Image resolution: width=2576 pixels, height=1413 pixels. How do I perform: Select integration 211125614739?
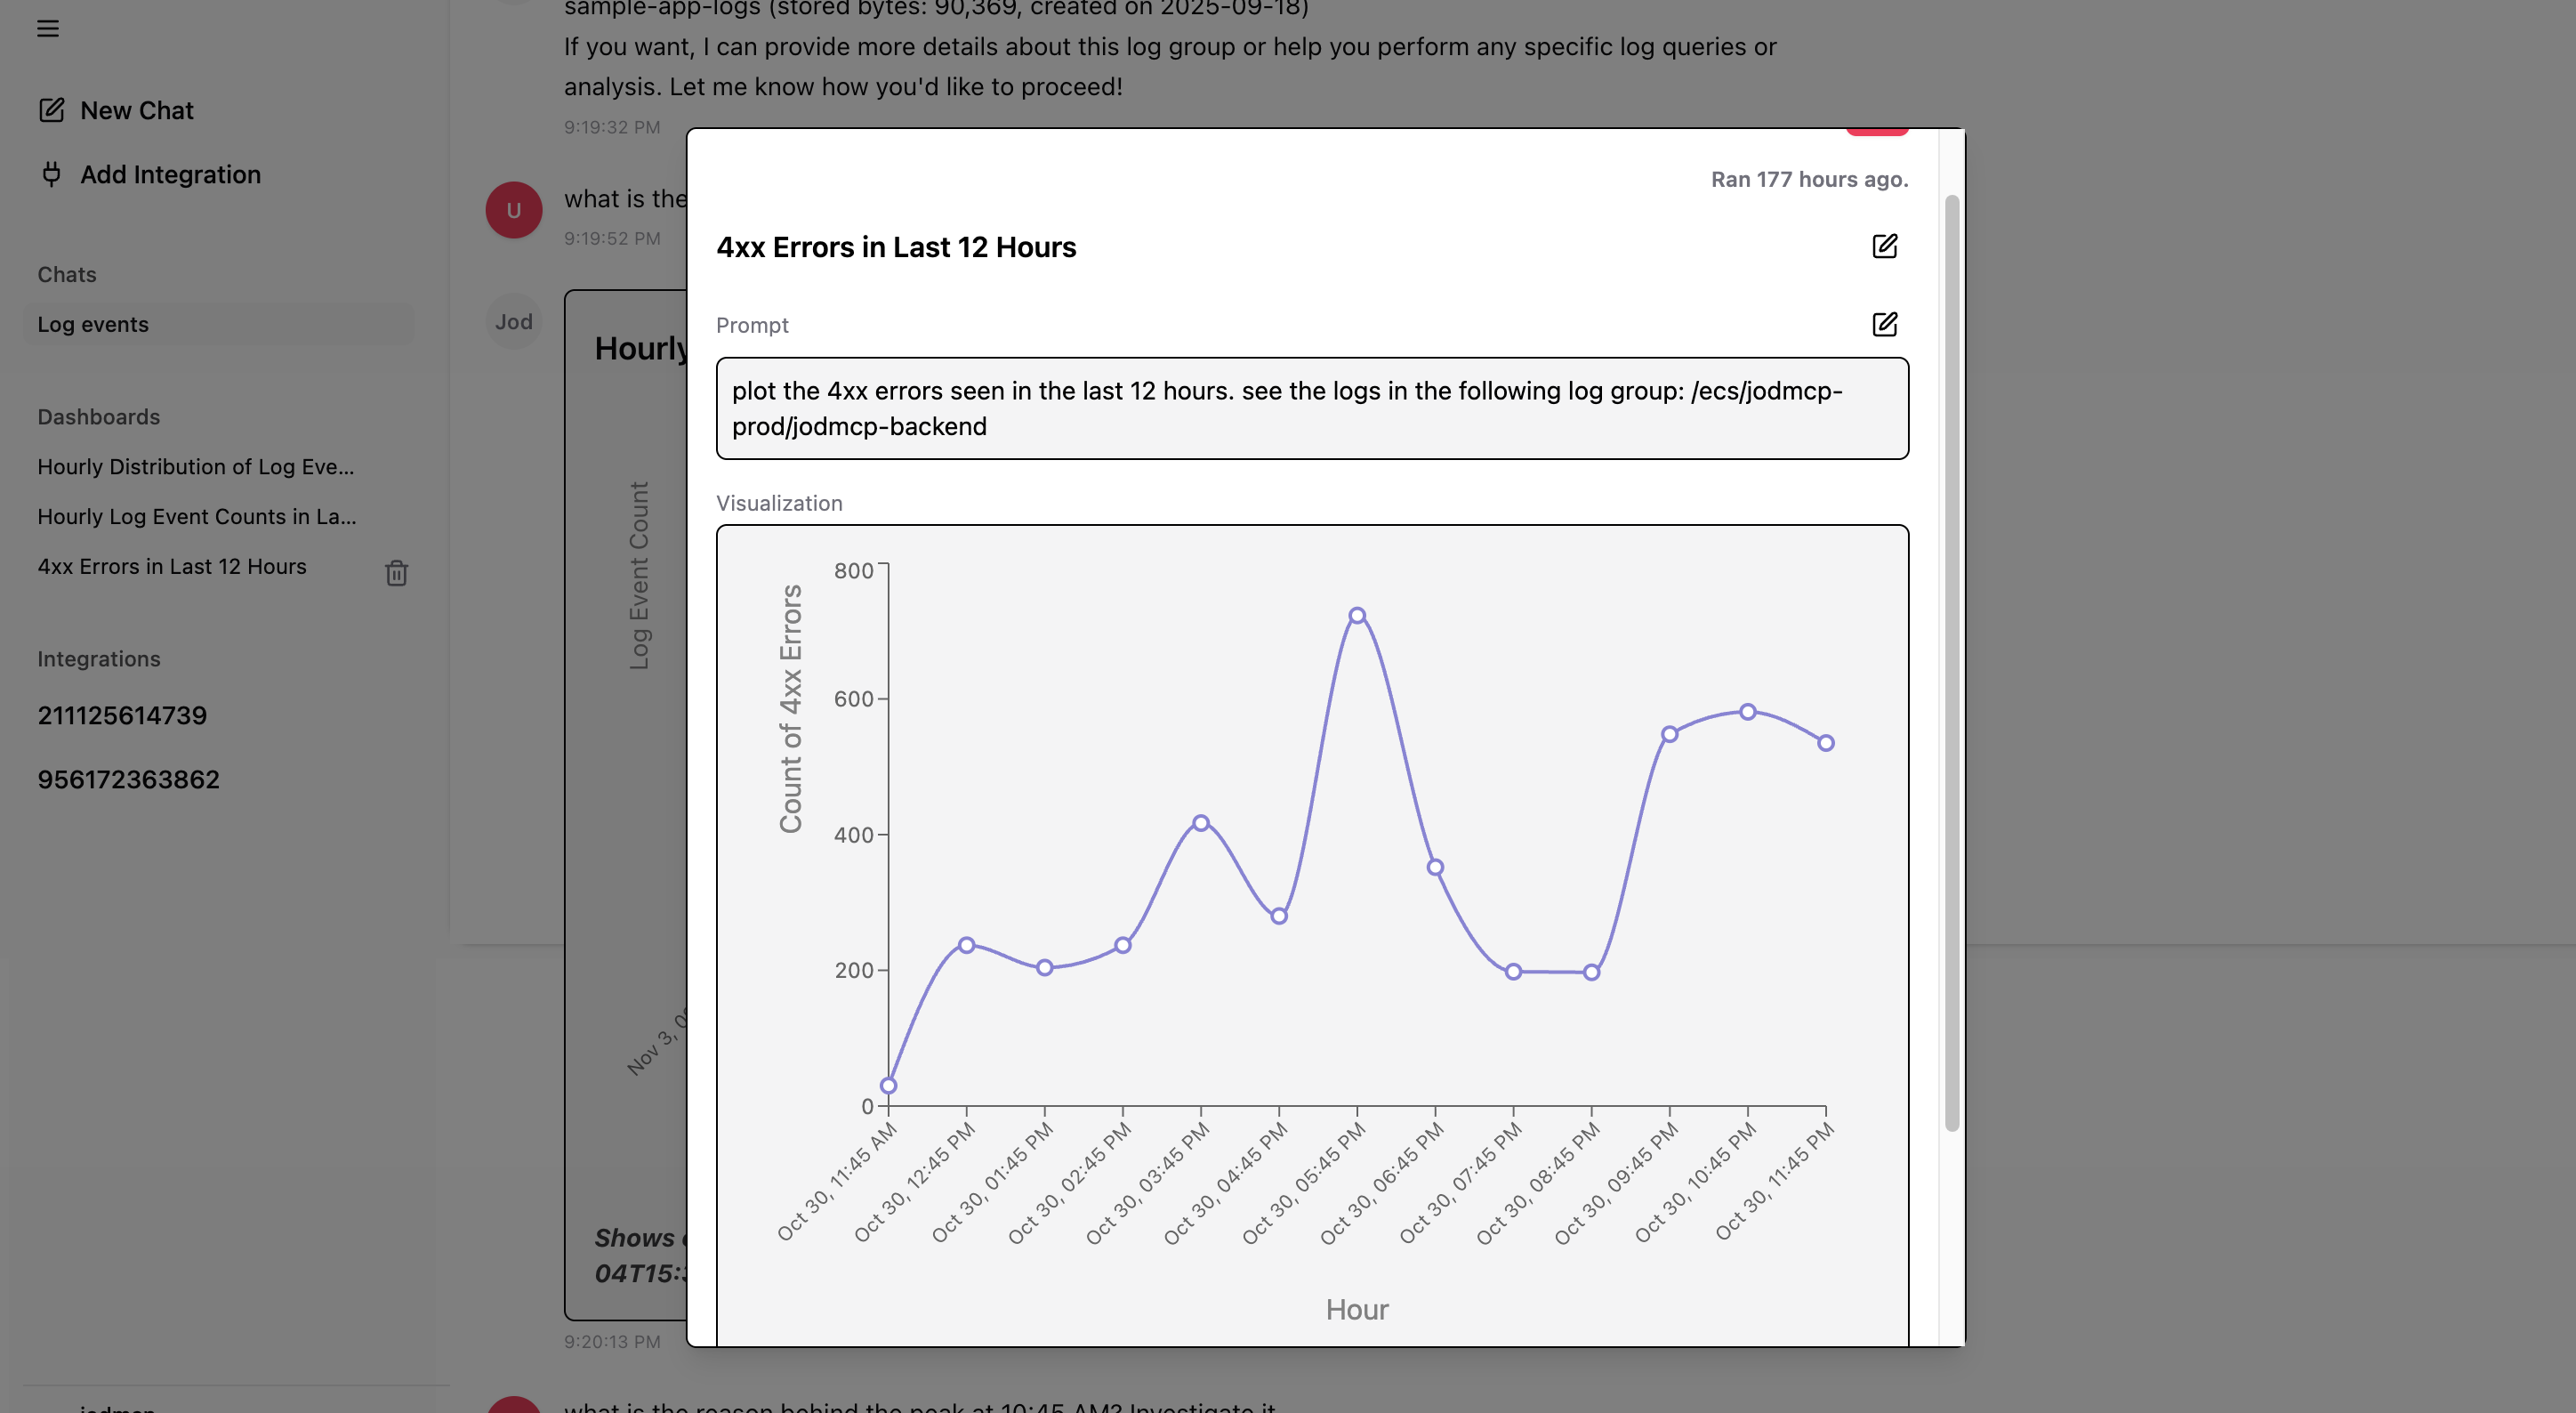point(122,714)
